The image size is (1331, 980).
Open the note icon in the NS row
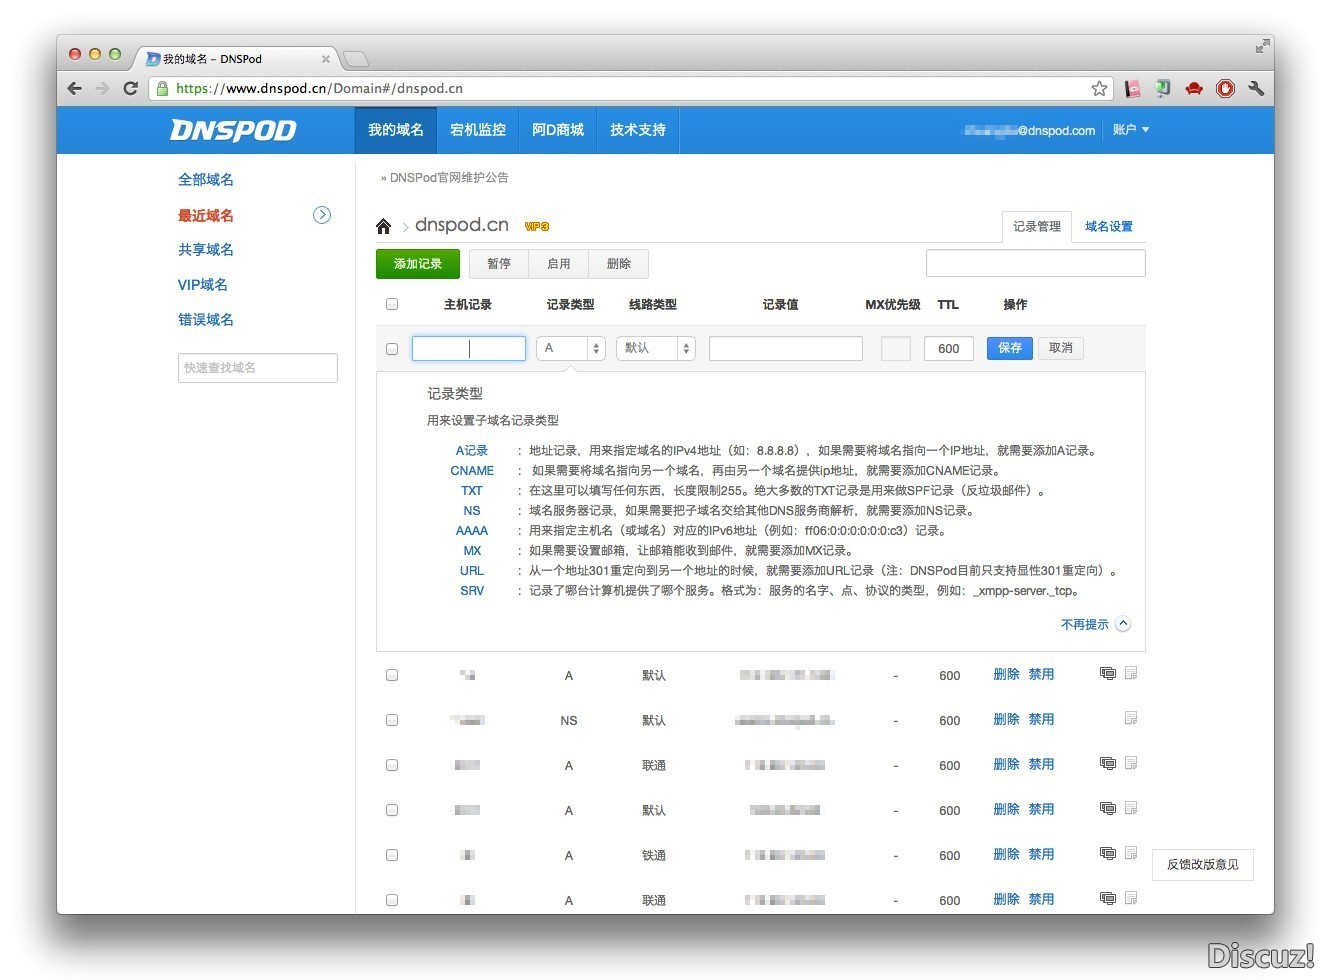tap(1131, 718)
